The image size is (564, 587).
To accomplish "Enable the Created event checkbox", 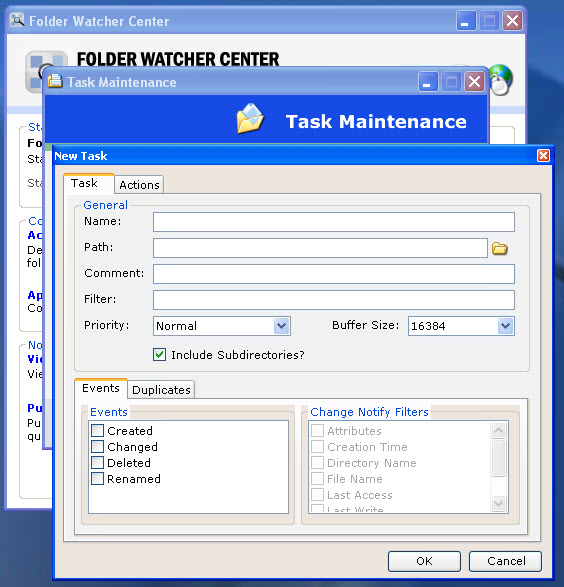I will pyautogui.click(x=97, y=431).
